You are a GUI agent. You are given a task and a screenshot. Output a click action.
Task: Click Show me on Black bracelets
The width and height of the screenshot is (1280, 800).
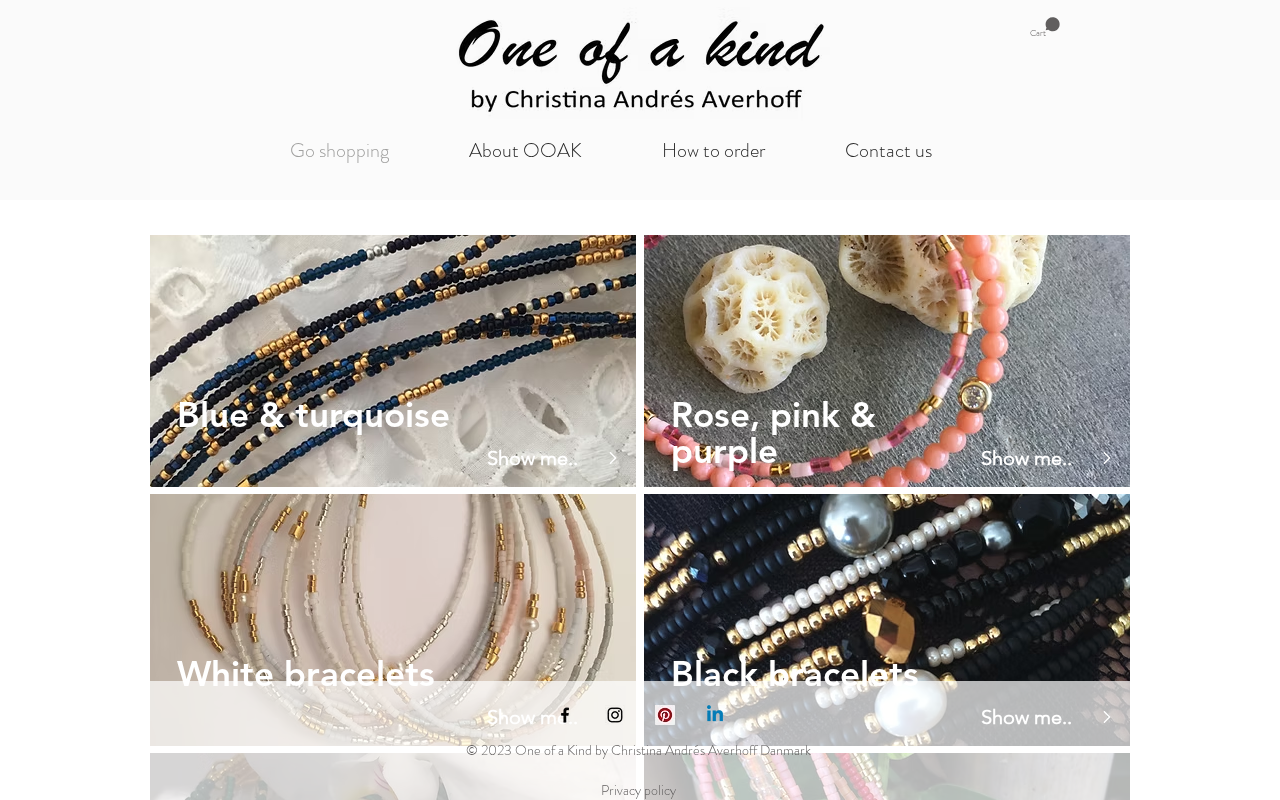tap(1026, 717)
